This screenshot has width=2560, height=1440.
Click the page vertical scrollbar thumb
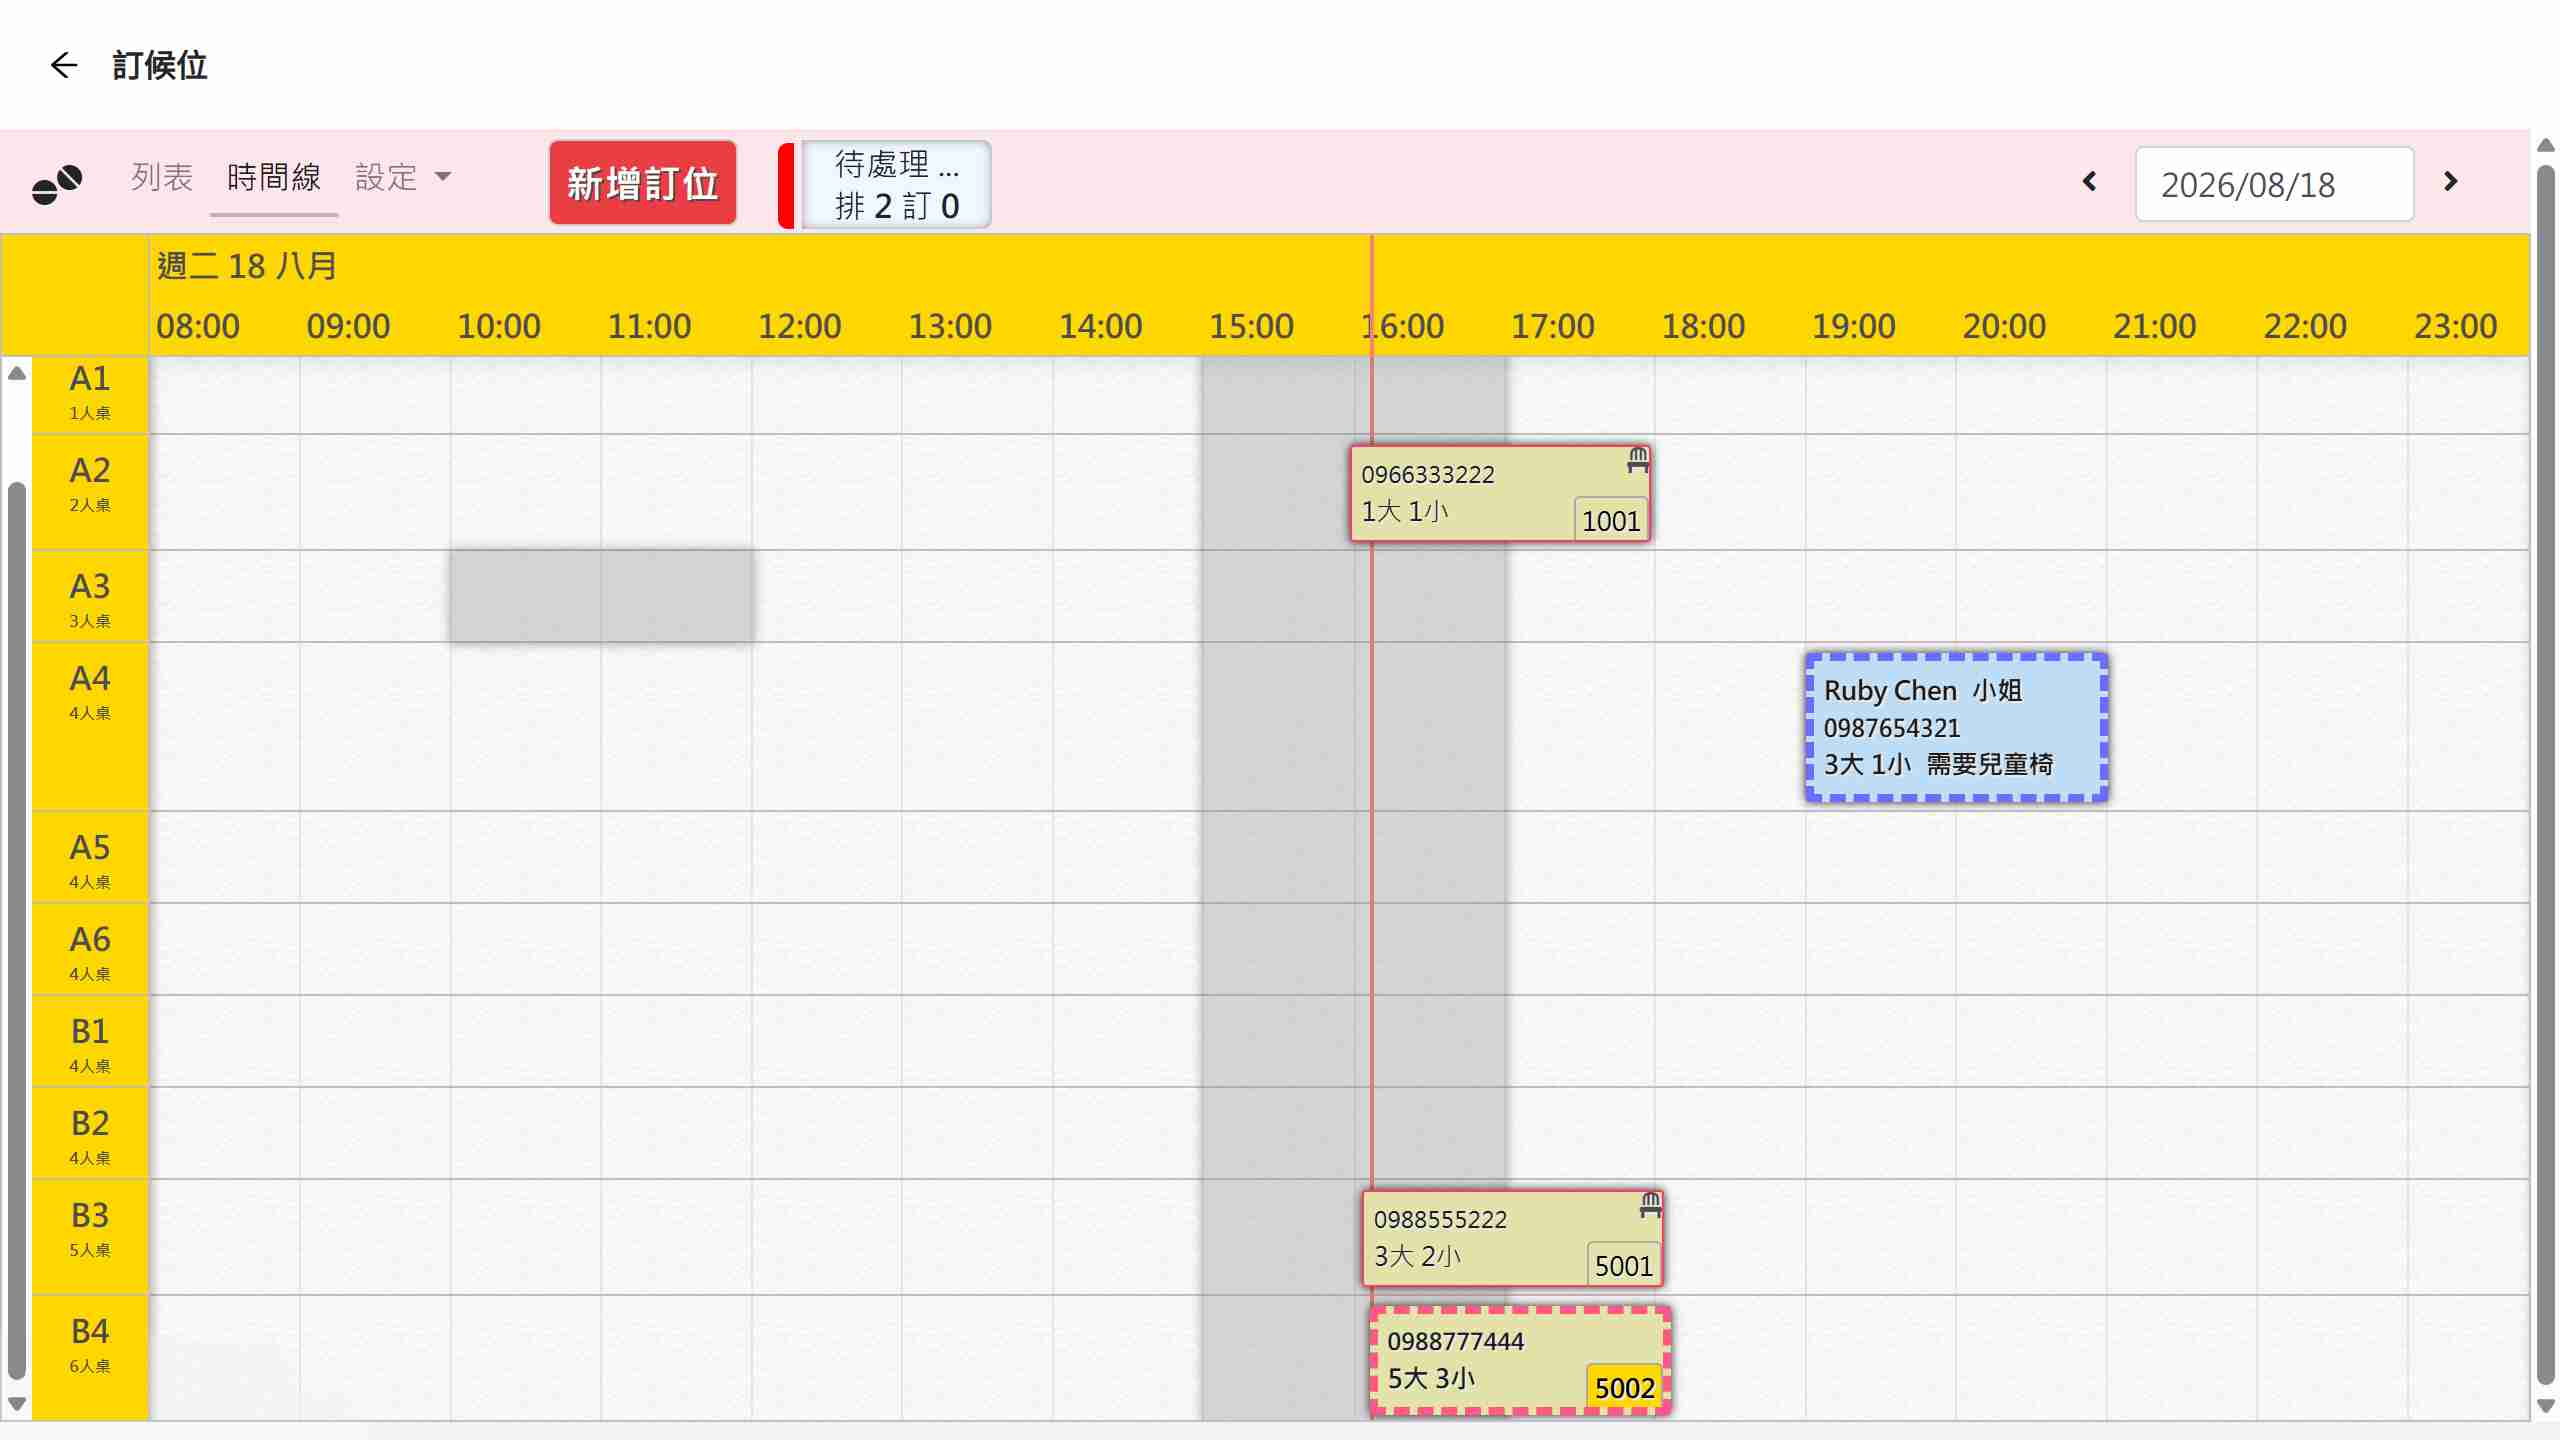pos(2546,775)
